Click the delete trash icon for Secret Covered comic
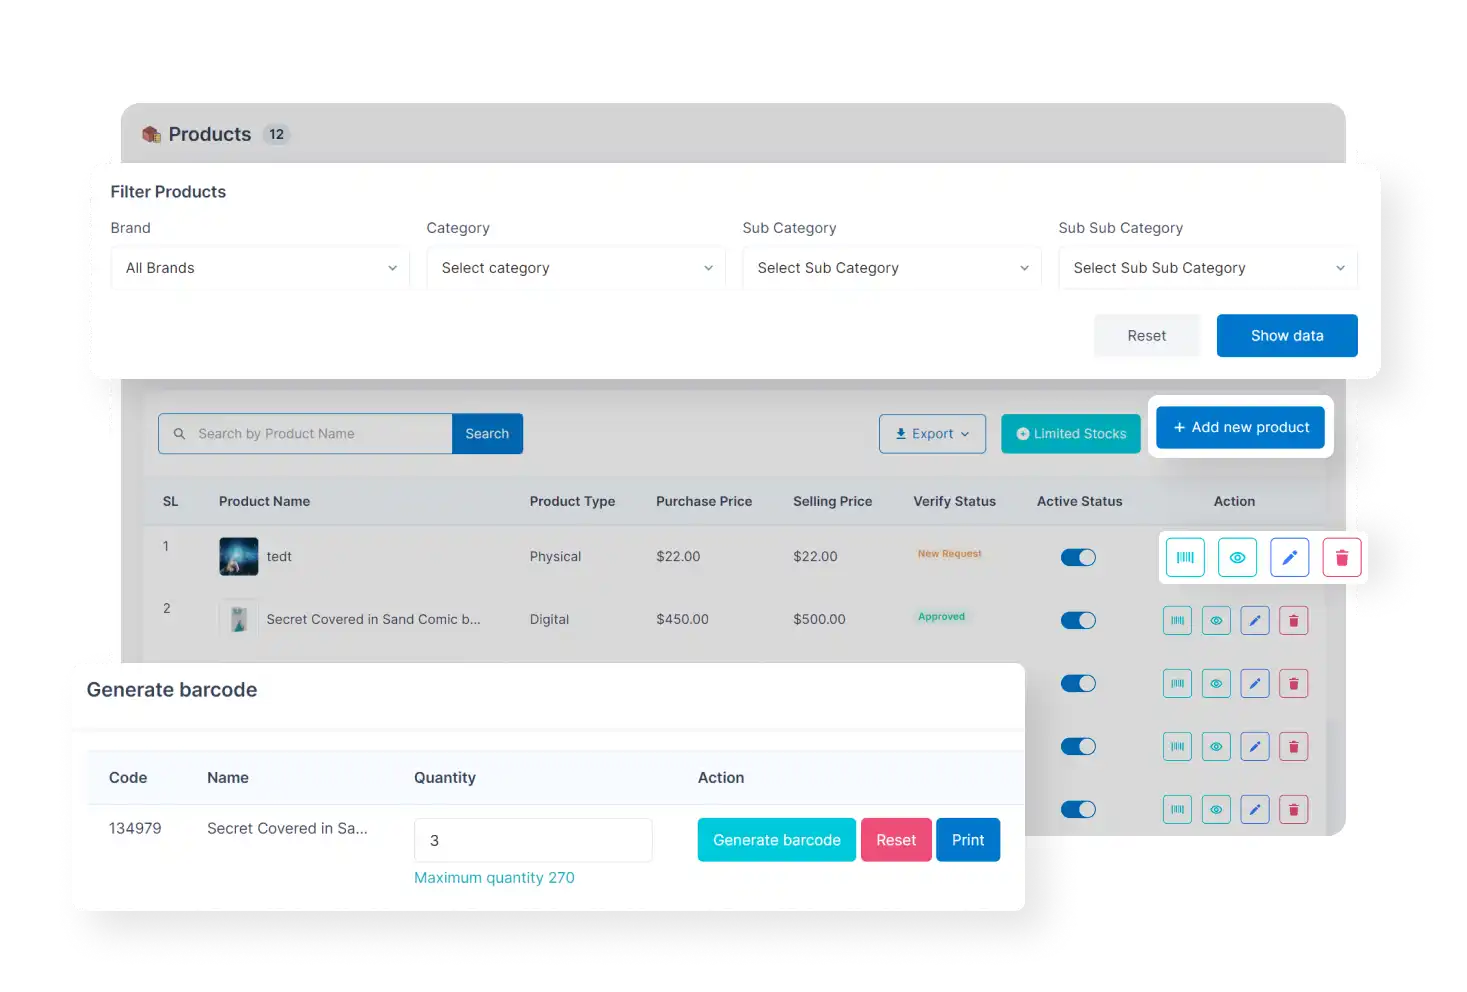 tap(1293, 620)
